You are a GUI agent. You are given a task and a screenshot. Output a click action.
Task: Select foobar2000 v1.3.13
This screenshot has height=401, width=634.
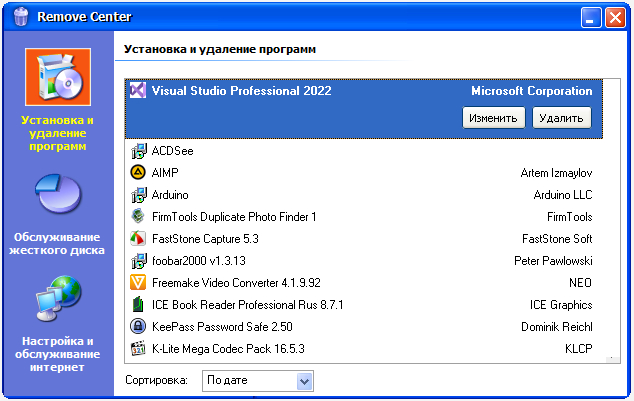click(x=362, y=261)
